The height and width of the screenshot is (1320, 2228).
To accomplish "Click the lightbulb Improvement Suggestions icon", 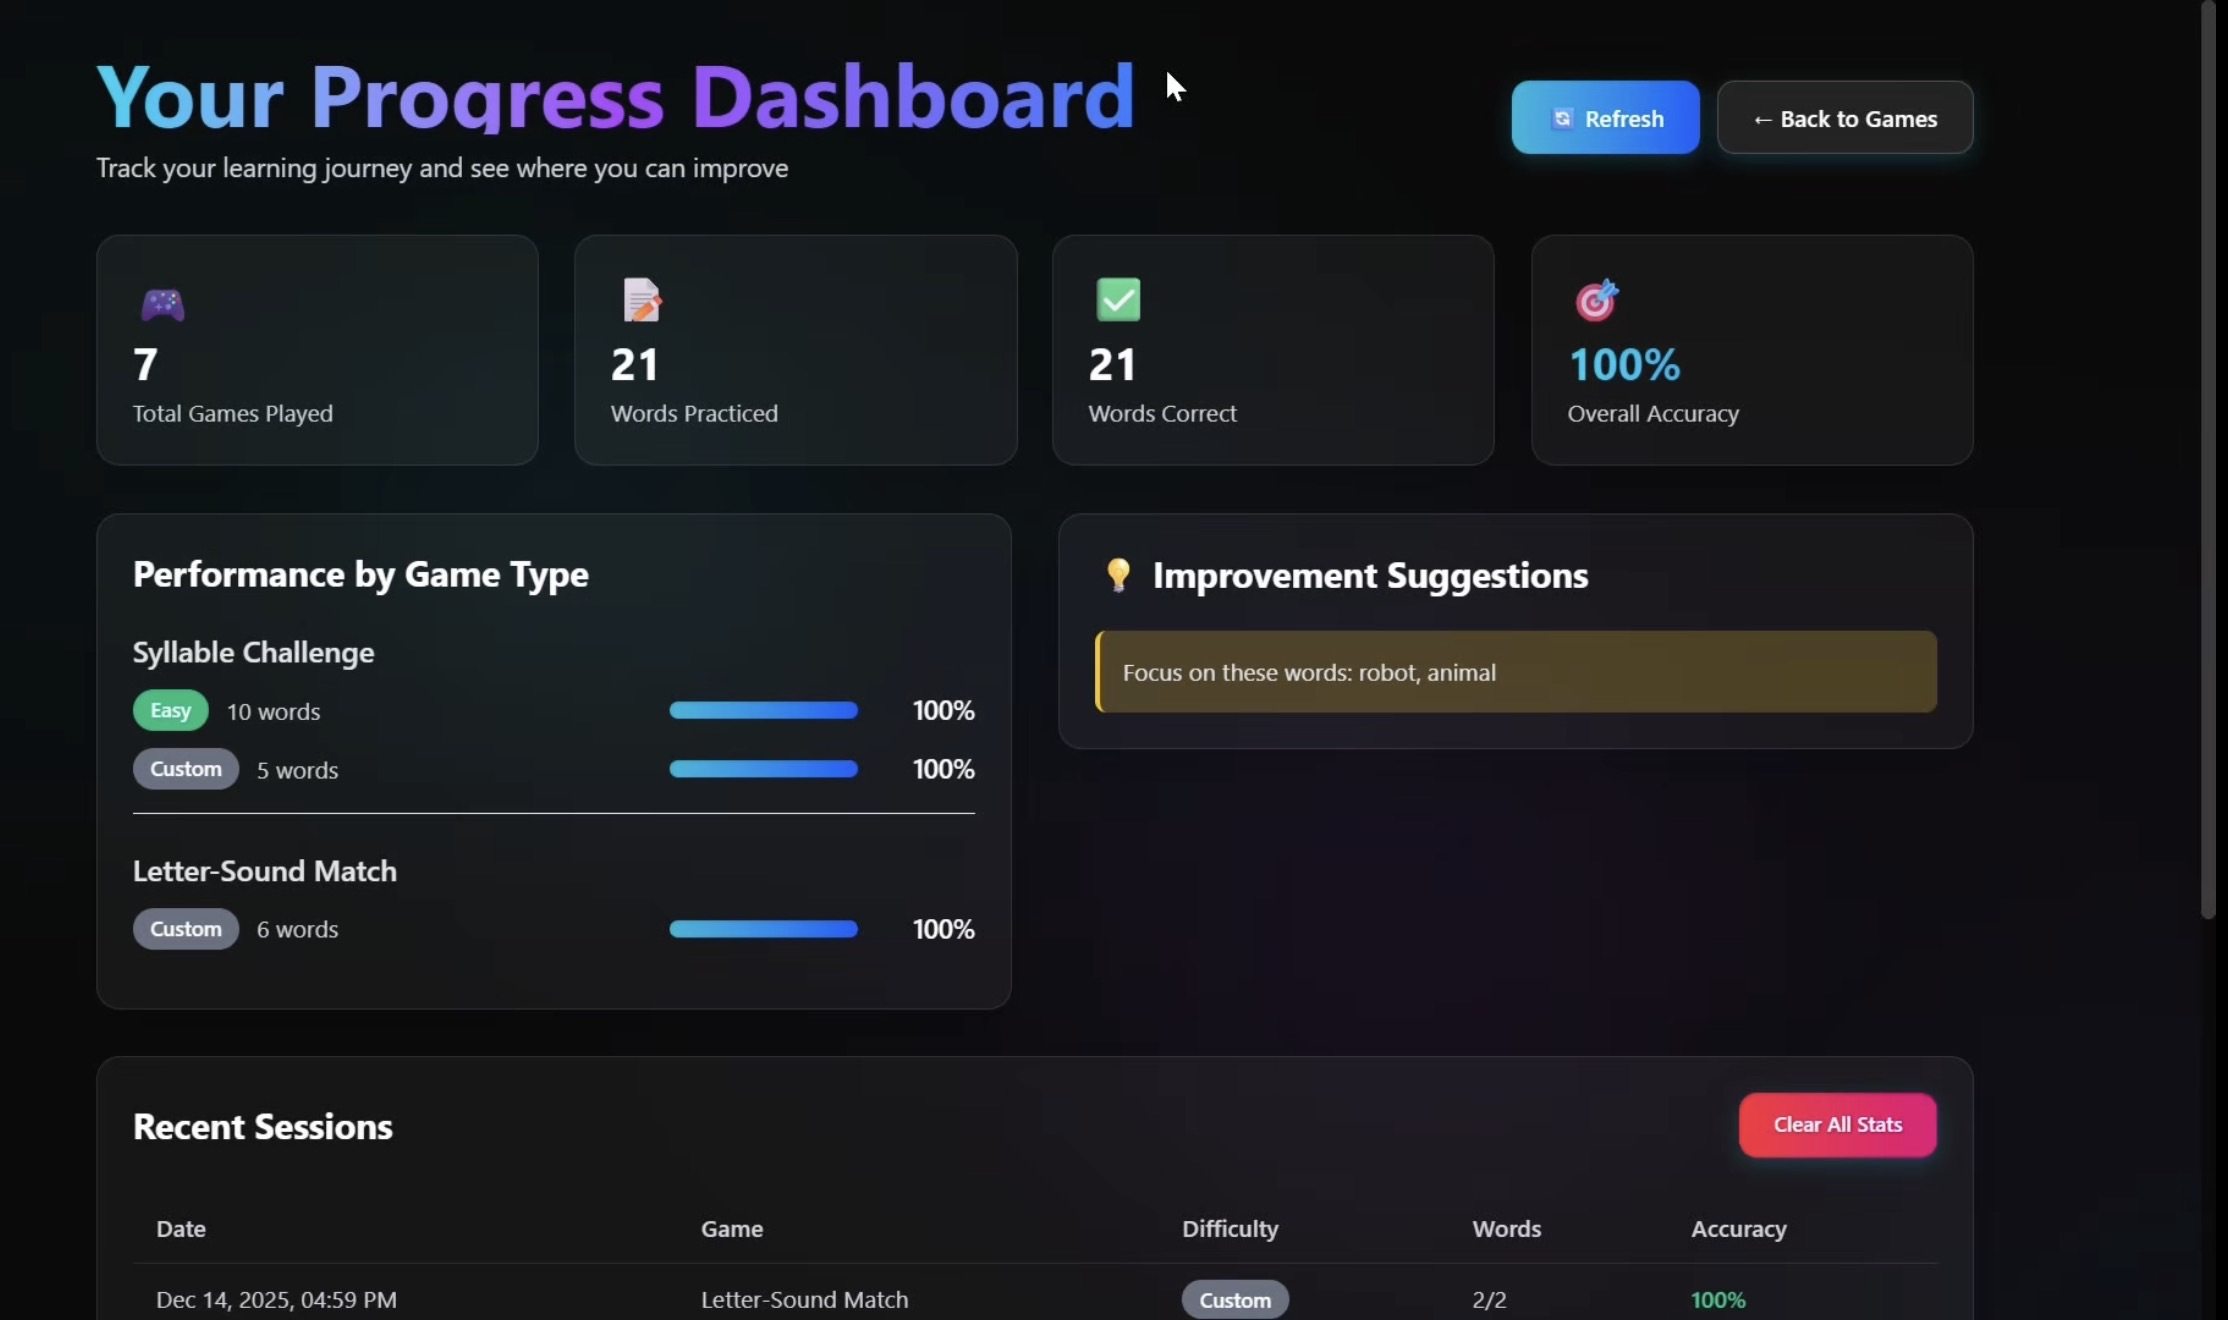I will tap(1118, 575).
